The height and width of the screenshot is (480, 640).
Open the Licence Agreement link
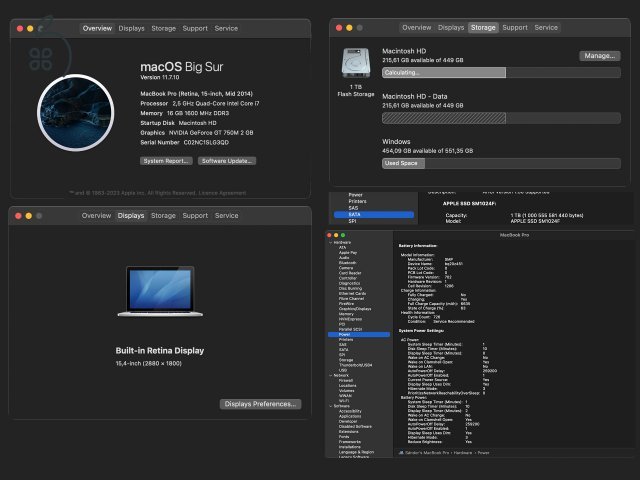tap(222, 193)
